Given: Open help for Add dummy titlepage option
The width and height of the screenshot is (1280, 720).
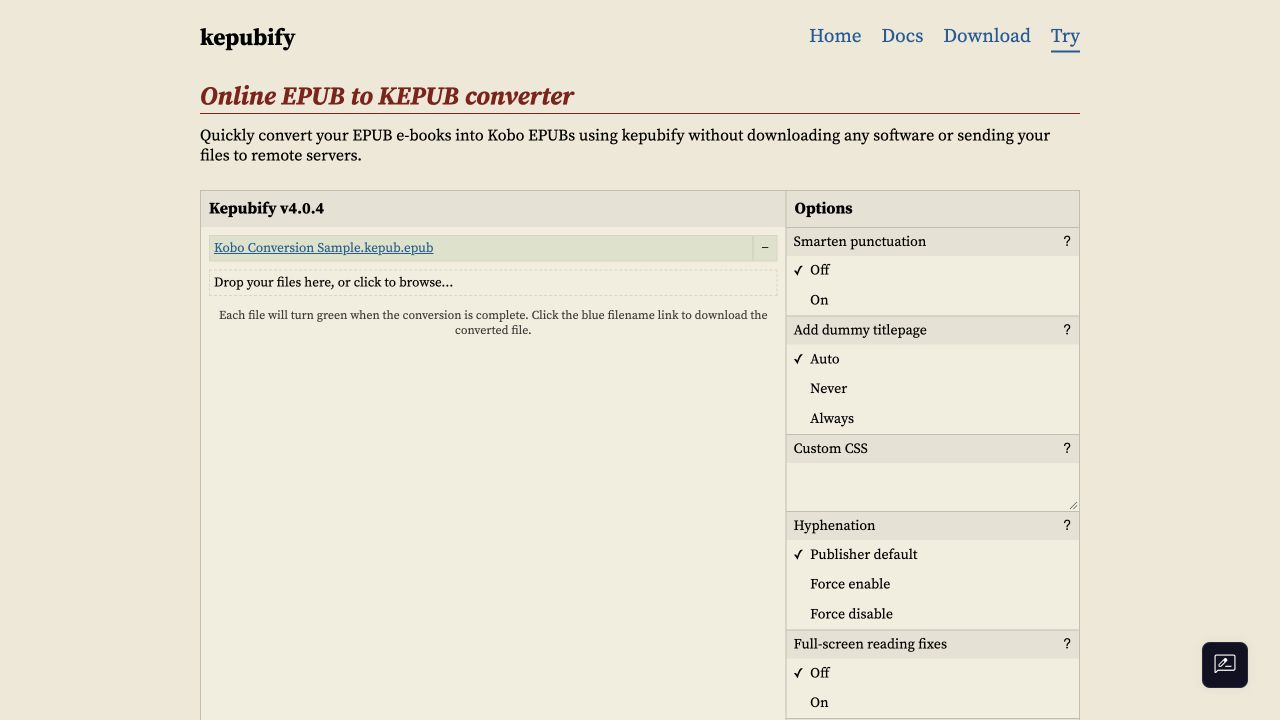Looking at the screenshot, I should click(1066, 330).
